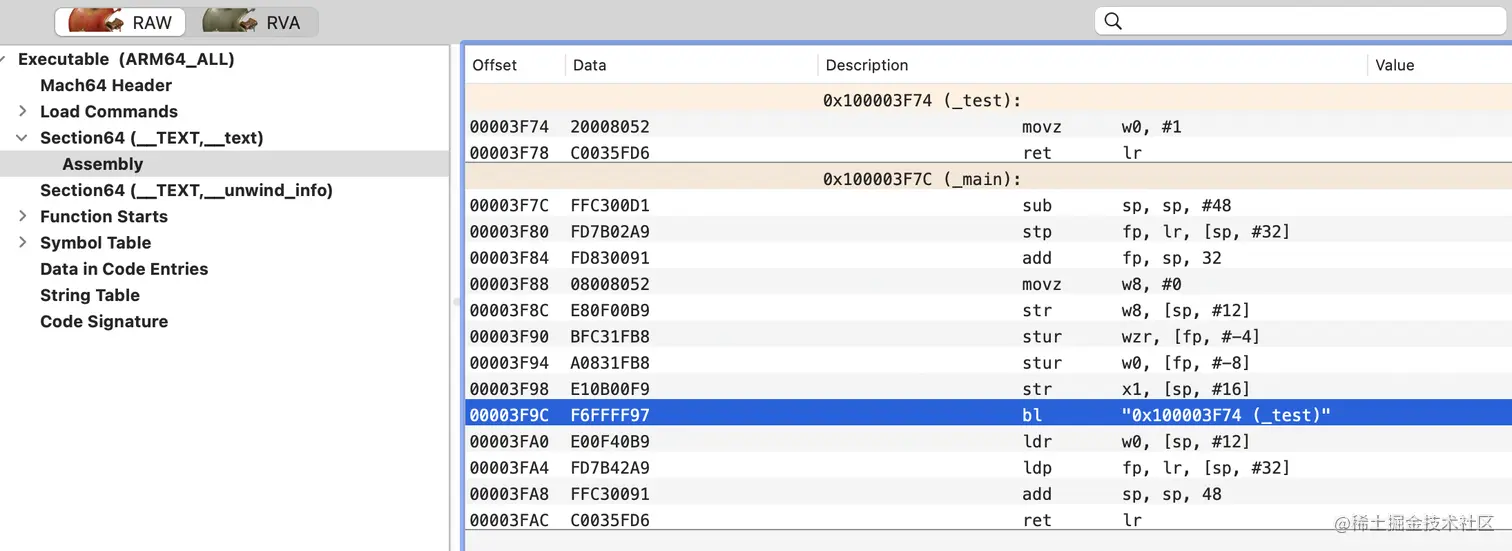This screenshot has width=1512, height=551.
Task: Select highlighted row offset 00003F9C
Action: (x=988, y=415)
